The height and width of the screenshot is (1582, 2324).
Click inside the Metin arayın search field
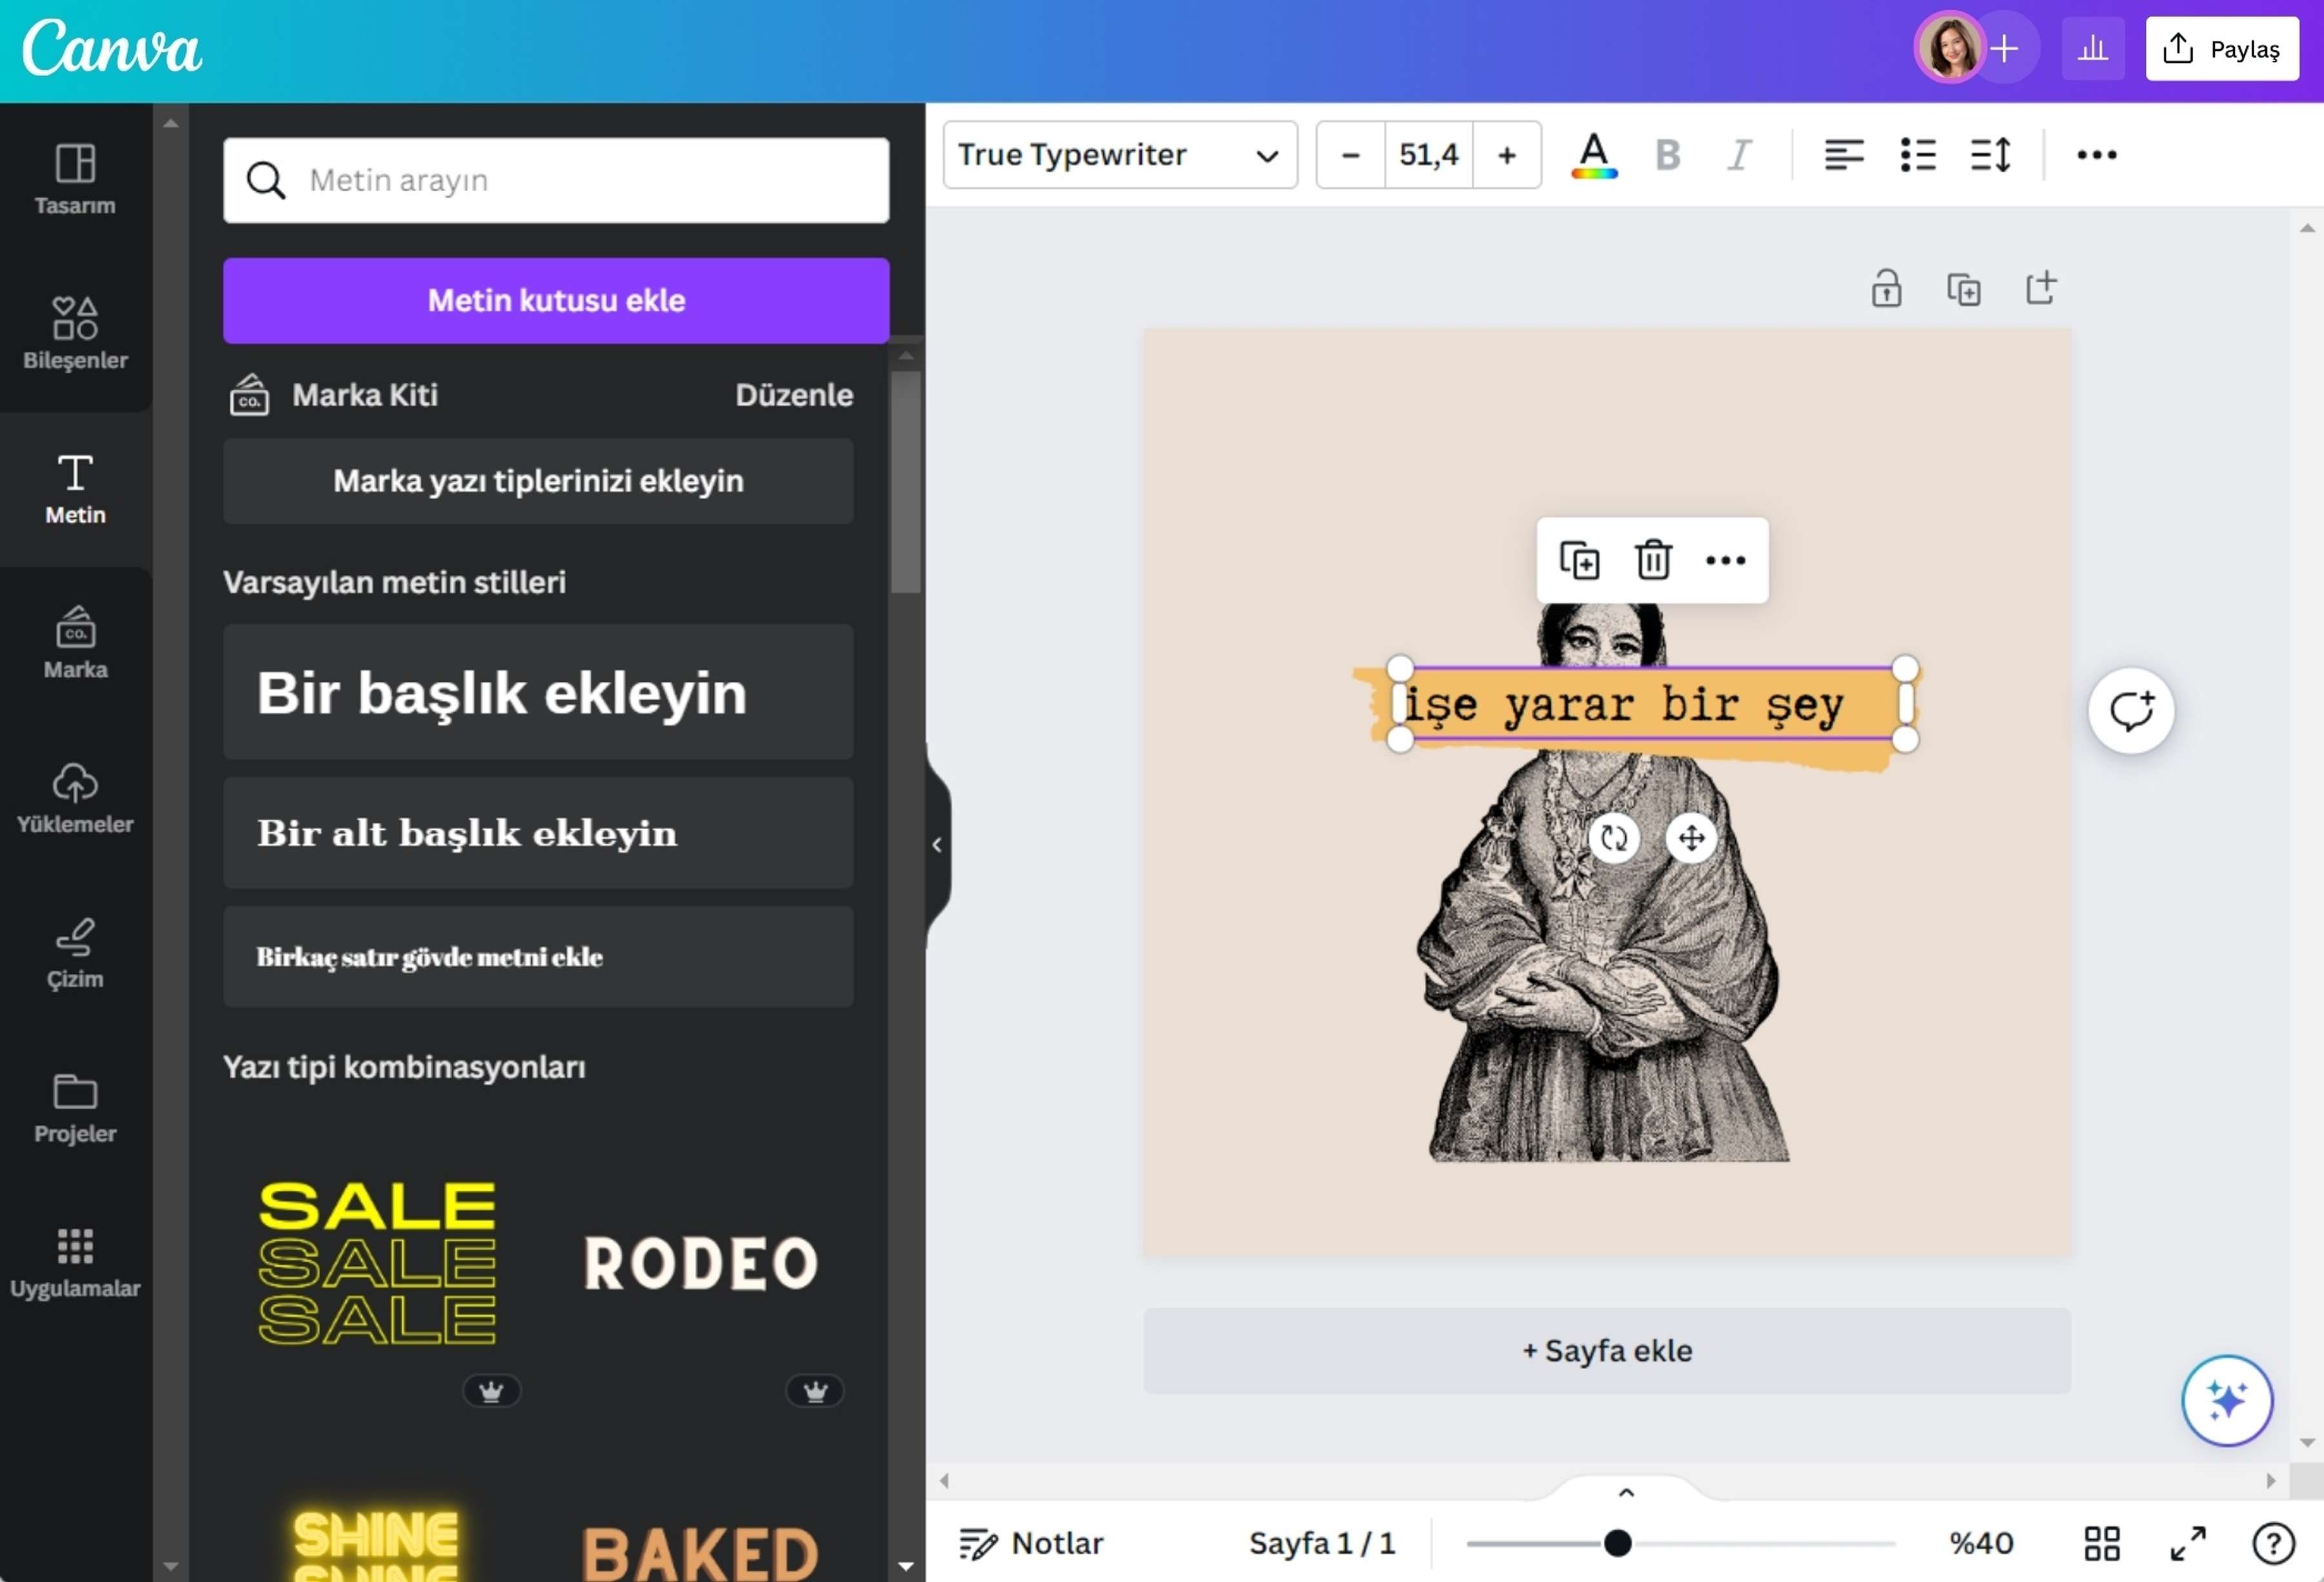pos(556,180)
